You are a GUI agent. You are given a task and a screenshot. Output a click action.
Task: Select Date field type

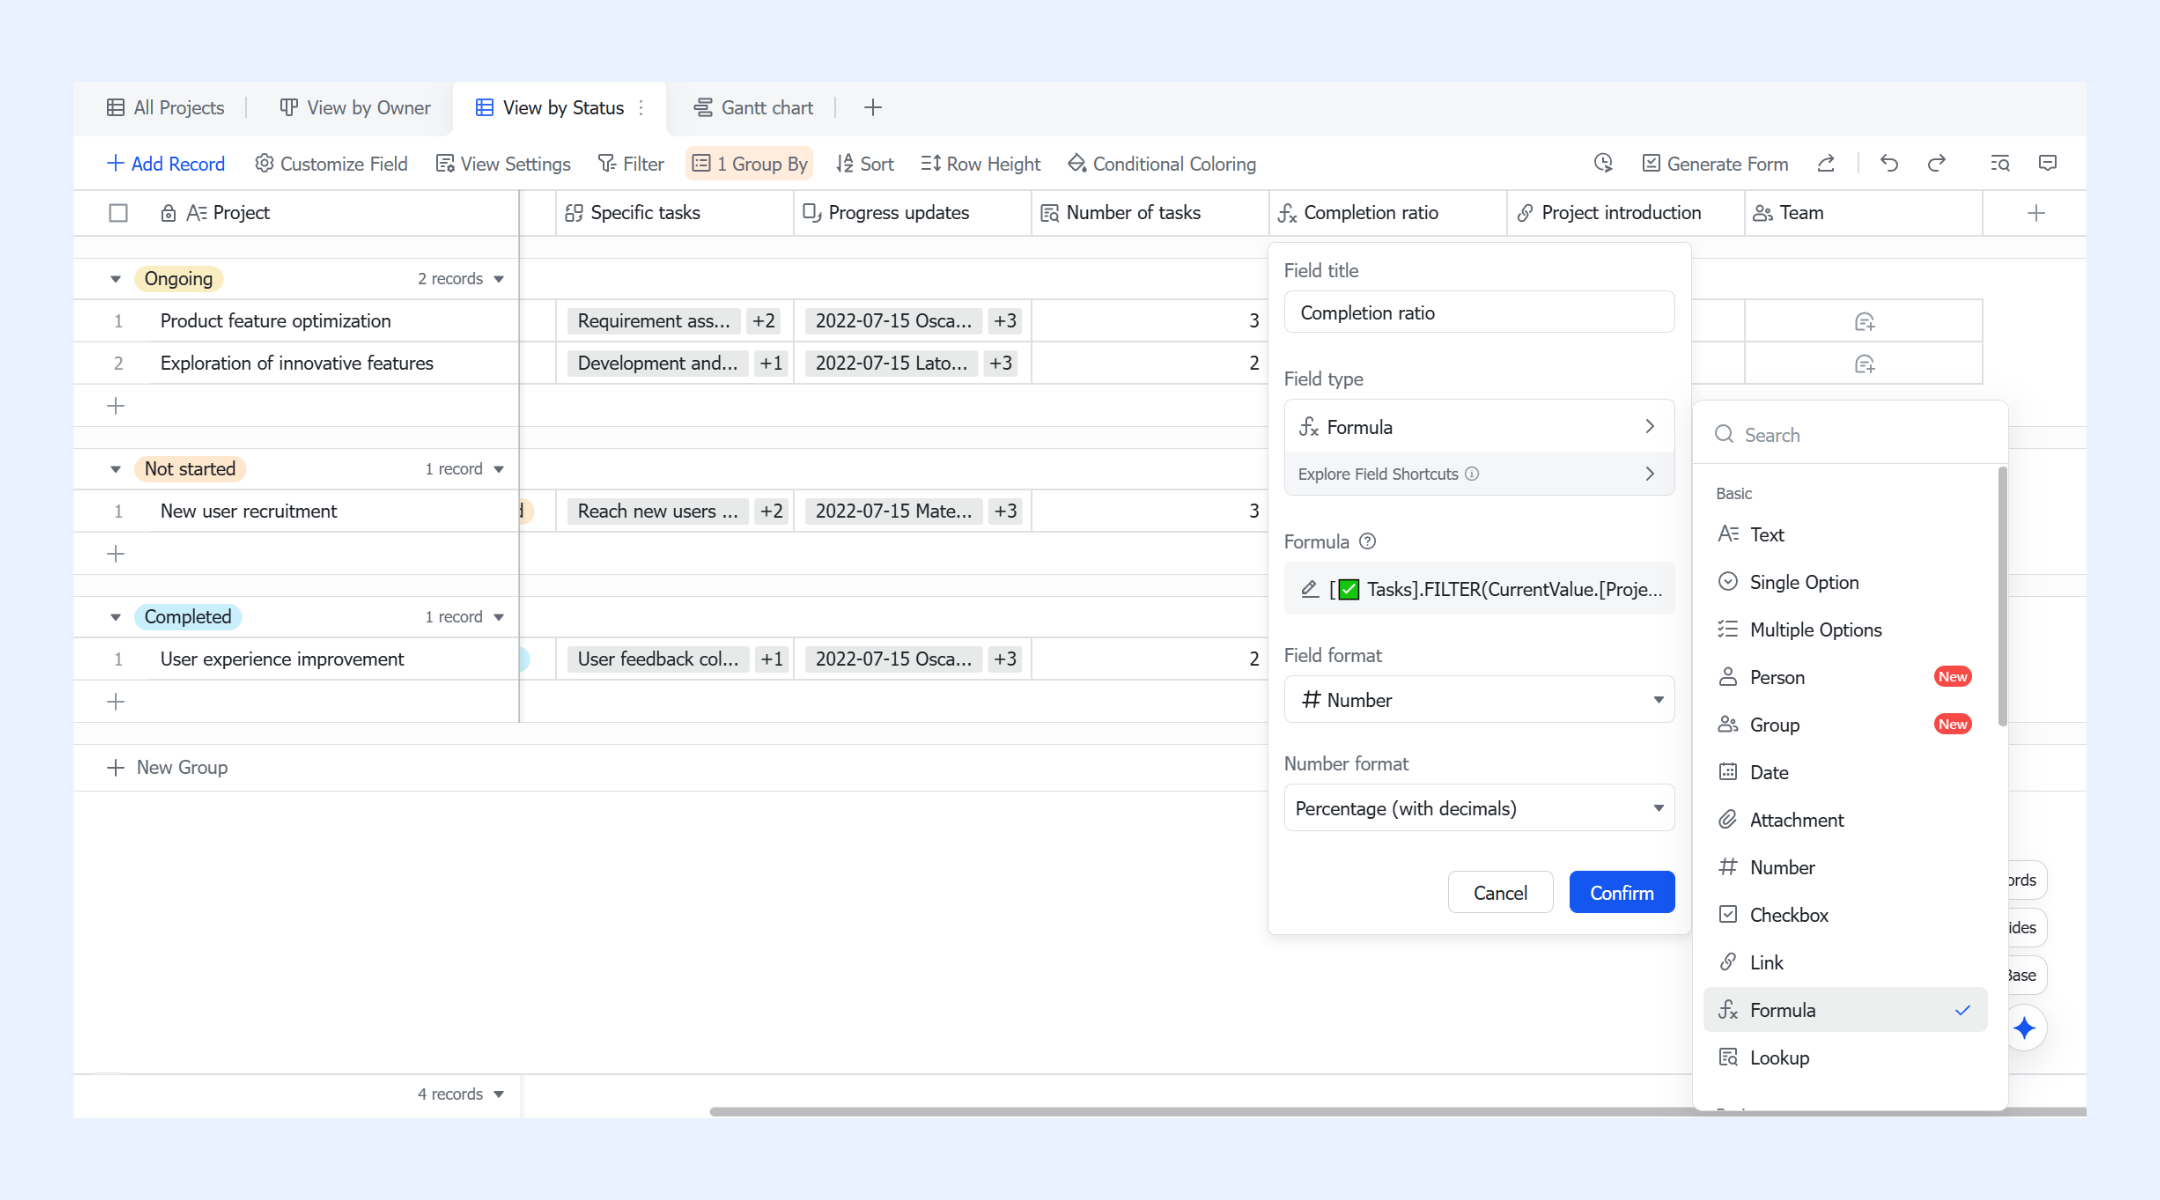click(1845, 772)
